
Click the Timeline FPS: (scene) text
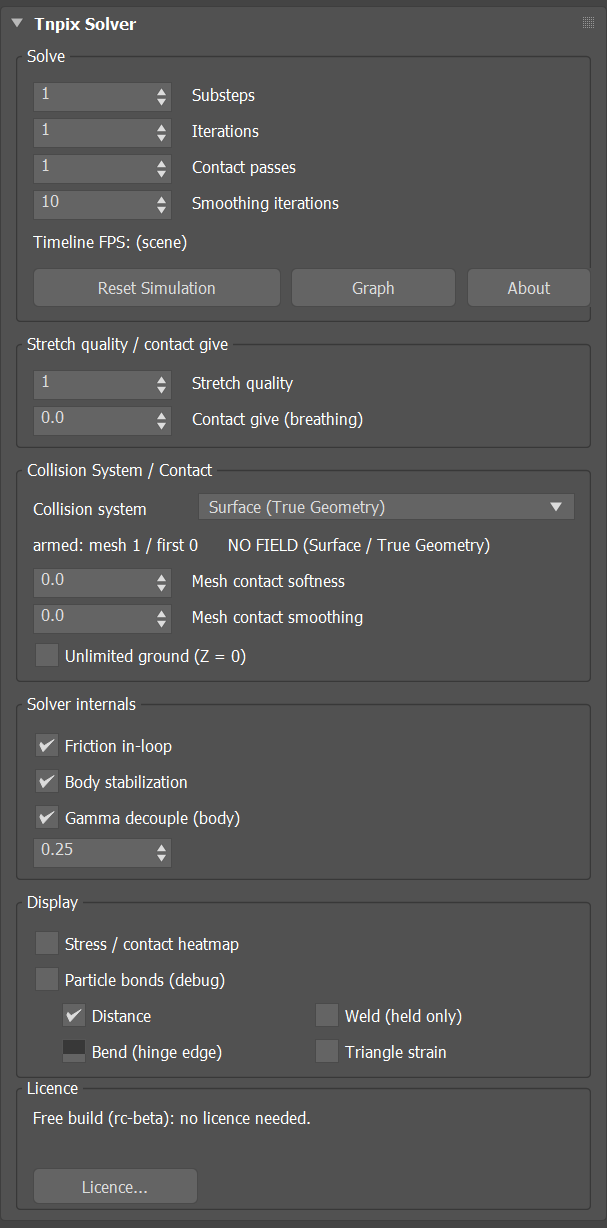coord(110,242)
